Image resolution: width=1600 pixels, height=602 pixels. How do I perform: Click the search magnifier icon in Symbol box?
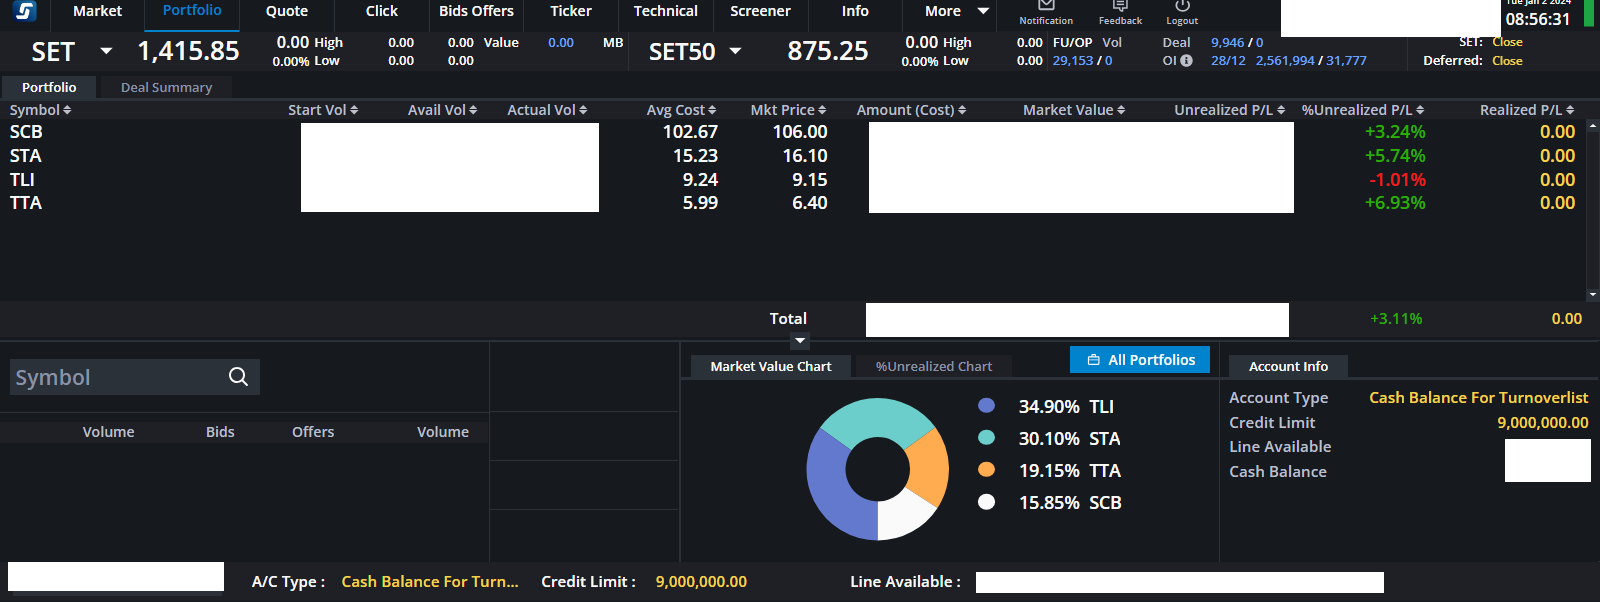(x=238, y=377)
